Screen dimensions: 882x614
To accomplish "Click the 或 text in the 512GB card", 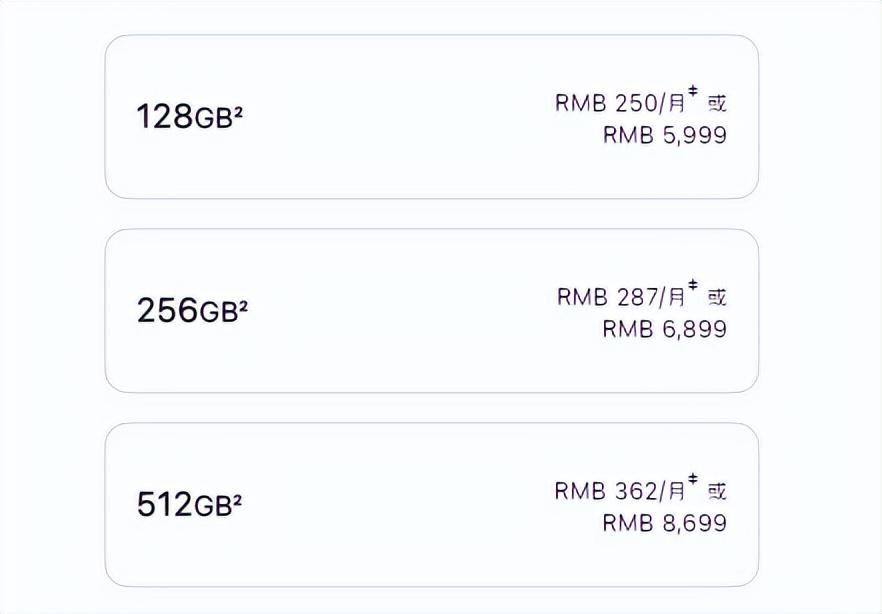I will (x=717, y=491).
